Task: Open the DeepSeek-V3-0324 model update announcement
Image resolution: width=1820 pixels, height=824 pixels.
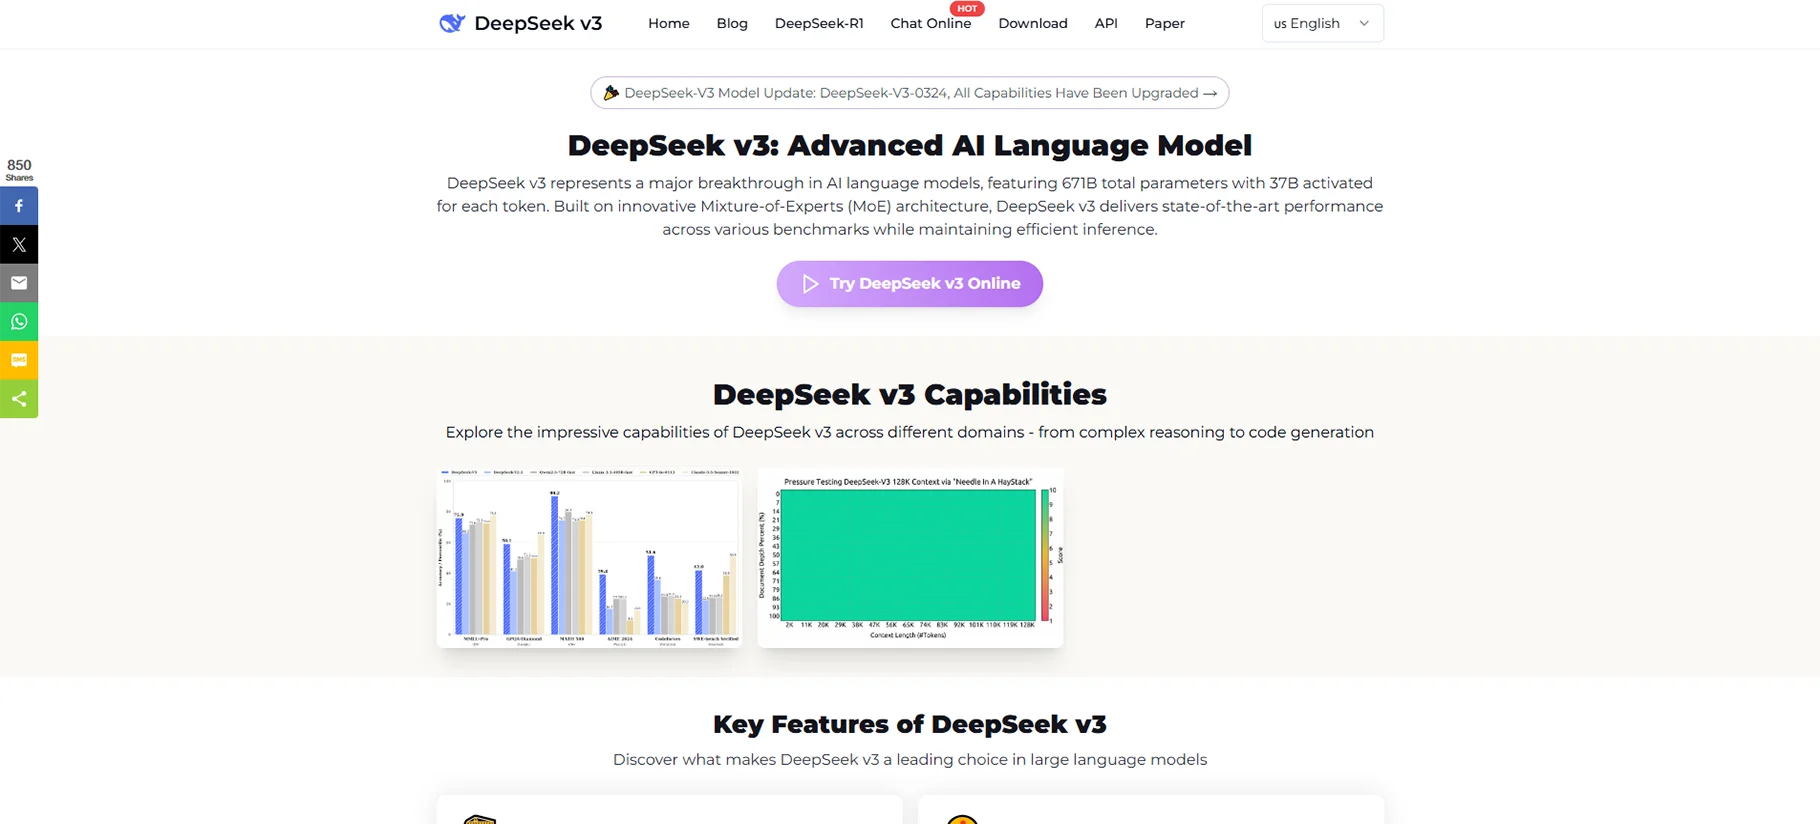Action: (x=910, y=93)
